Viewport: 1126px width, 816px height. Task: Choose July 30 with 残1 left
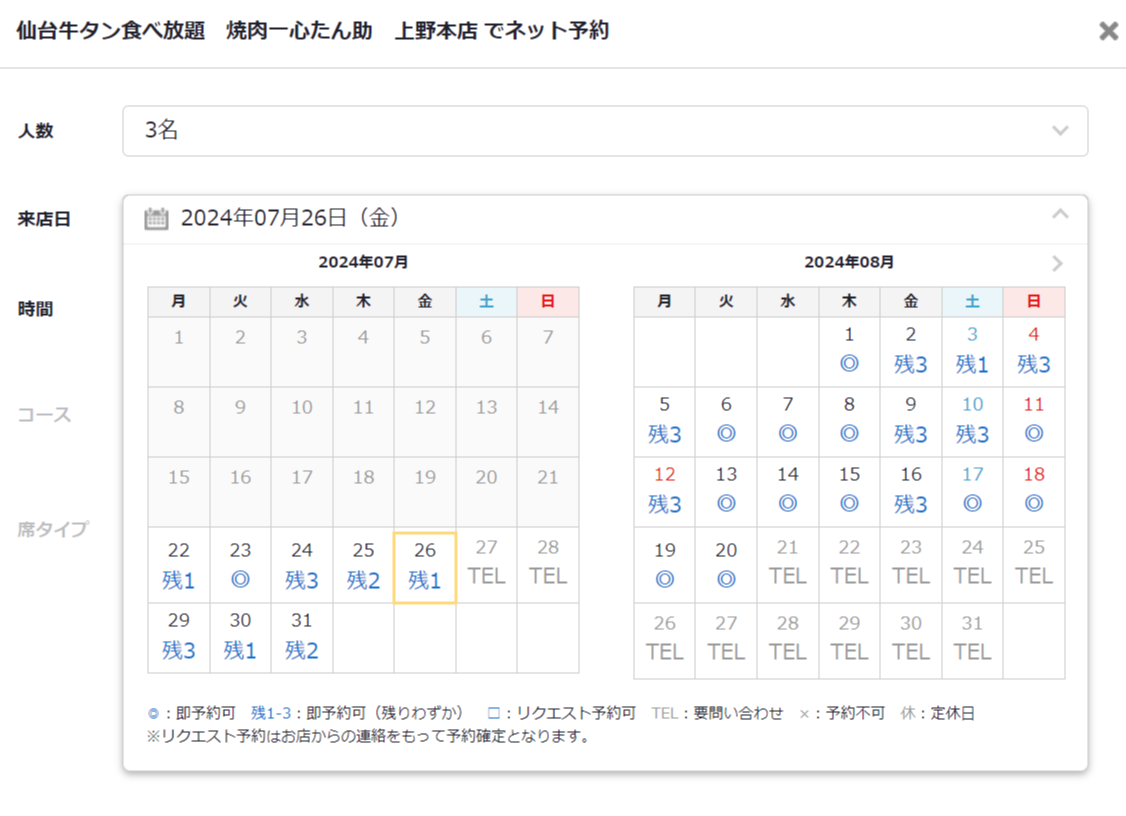coord(240,636)
